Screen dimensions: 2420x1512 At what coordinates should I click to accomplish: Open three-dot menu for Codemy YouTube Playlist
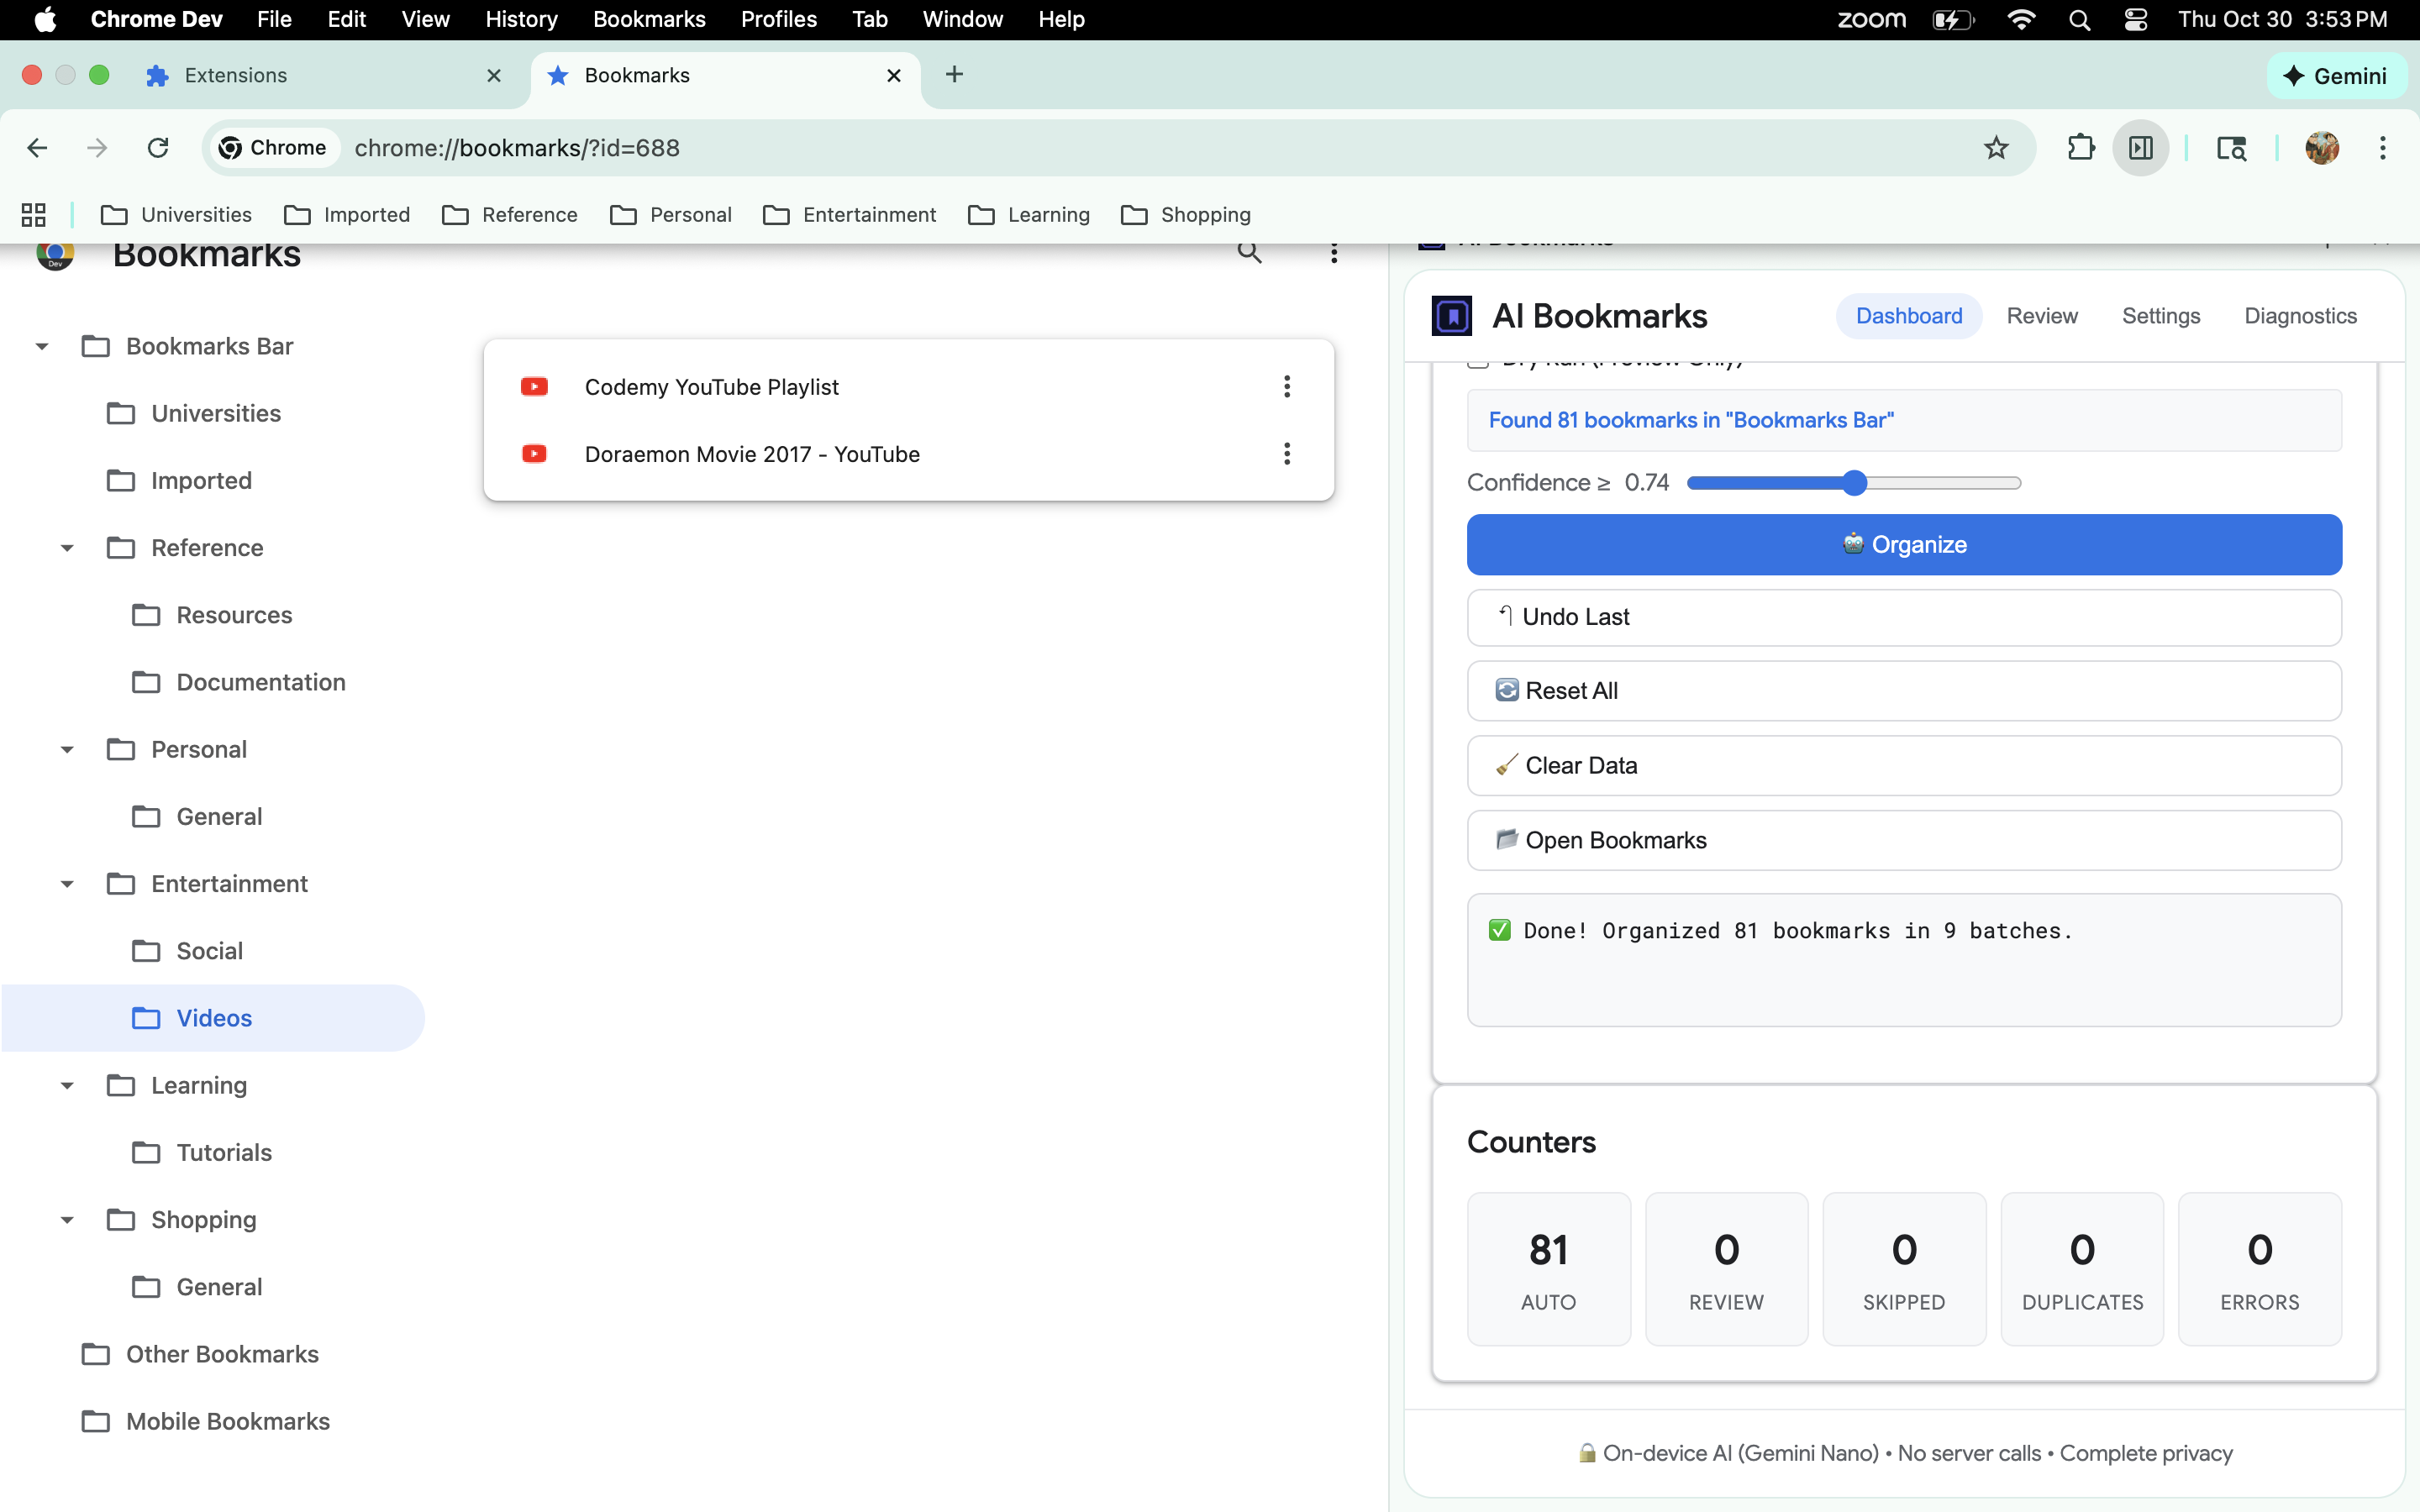1287,387
